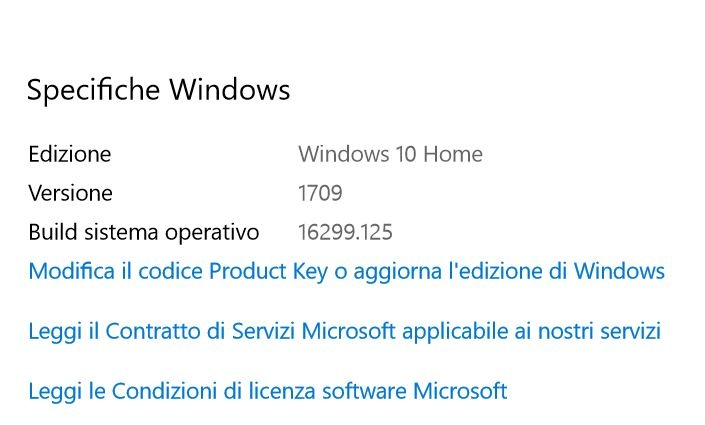Click software Microsoft at the link's end
Viewport: 705px width, 425px height.
pyautogui.click(x=419, y=391)
